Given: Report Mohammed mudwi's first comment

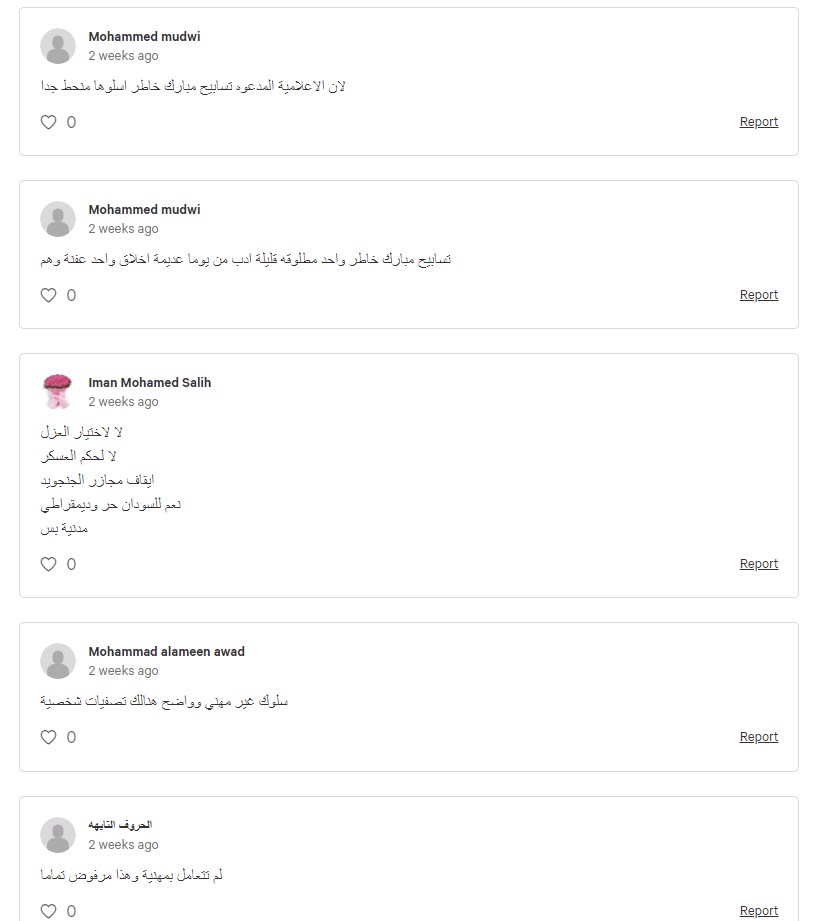Looking at the screenshot, I should point(758,122).
